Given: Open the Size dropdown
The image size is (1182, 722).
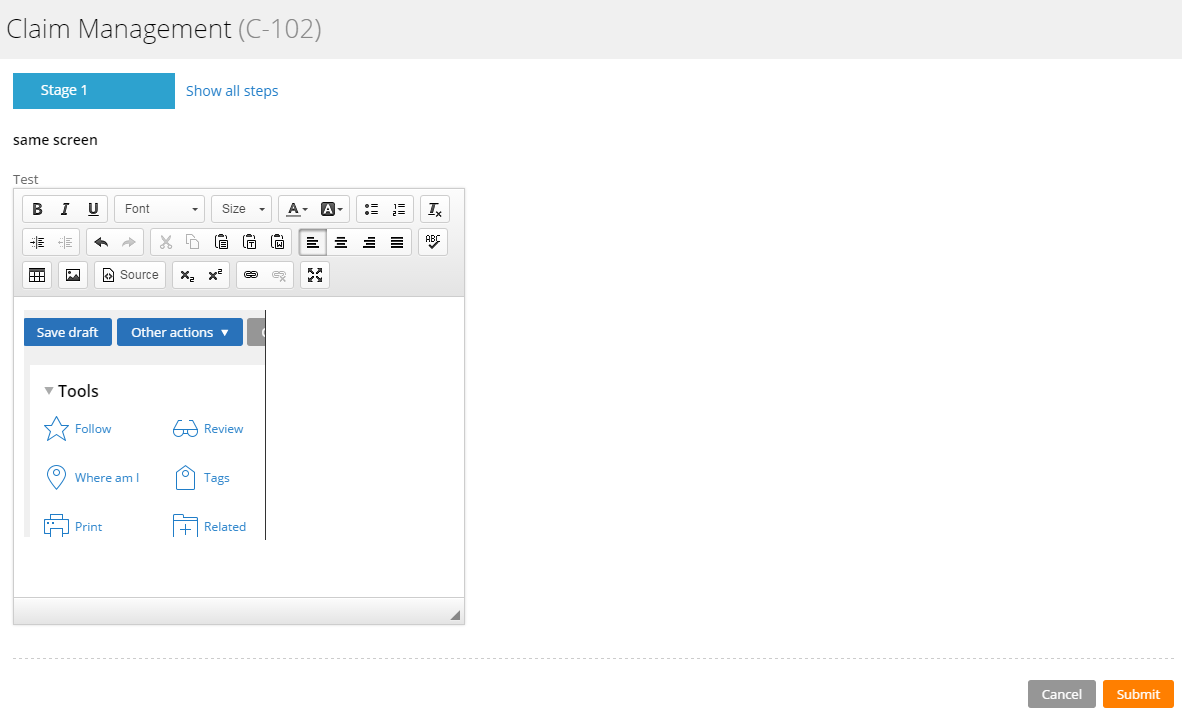Looking at the screenshot, I should (x=241, y=209).
